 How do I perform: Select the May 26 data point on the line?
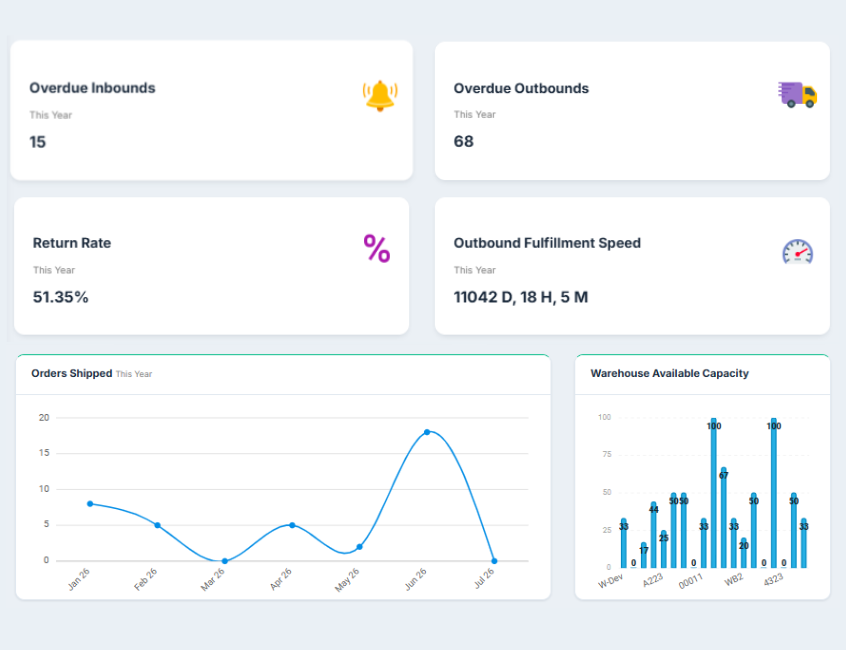coord(359,547)
